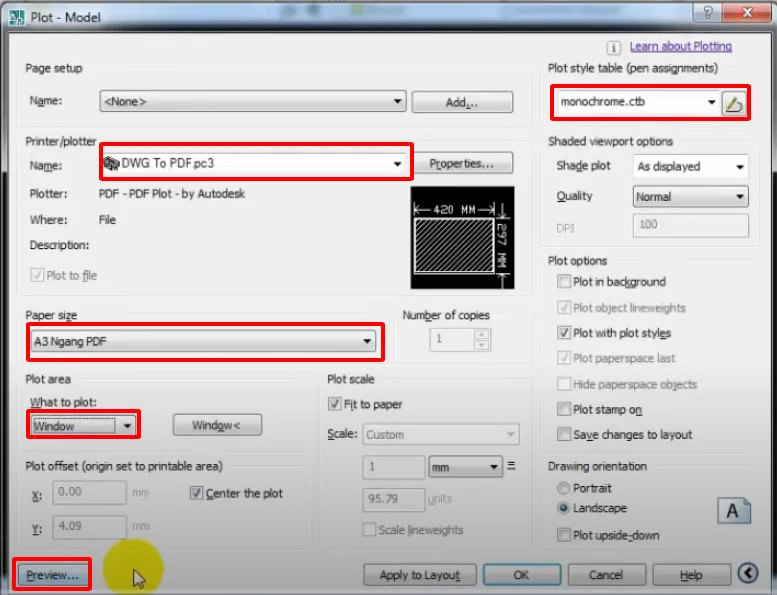Click the OK button
Image resolution: width=777 pixels, height=595 pixels.
(x=521, y=575)
